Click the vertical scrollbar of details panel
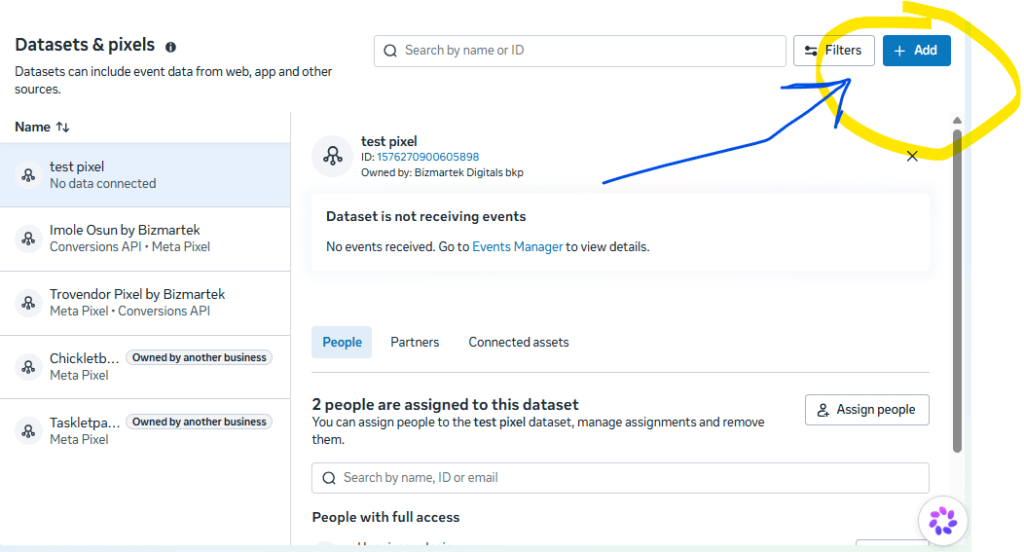 pyautogui.click(x=957, y=291)
